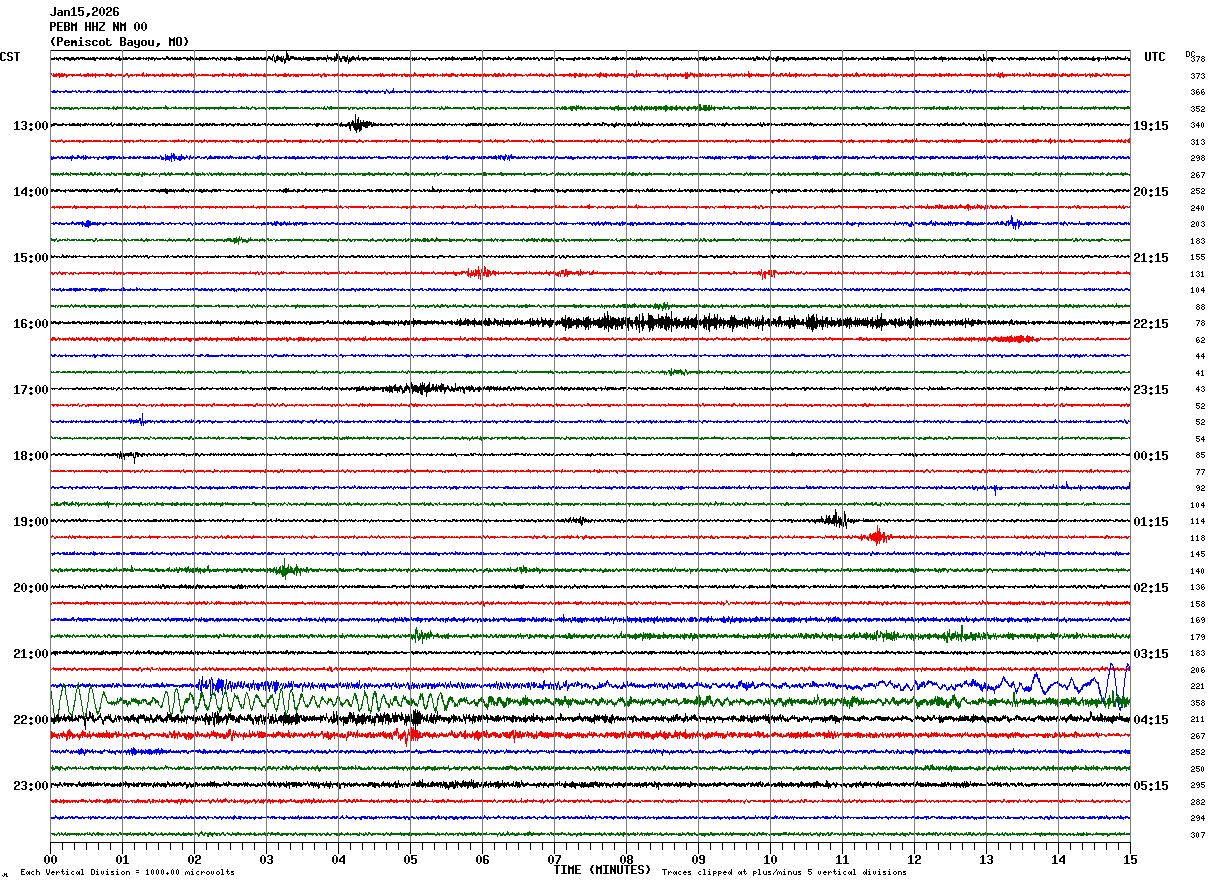The height and width of the screenshot is (886, 1210).
Task: Click the DC offset value "378"
Action: pyautogui.click(x=1197, y=59)
